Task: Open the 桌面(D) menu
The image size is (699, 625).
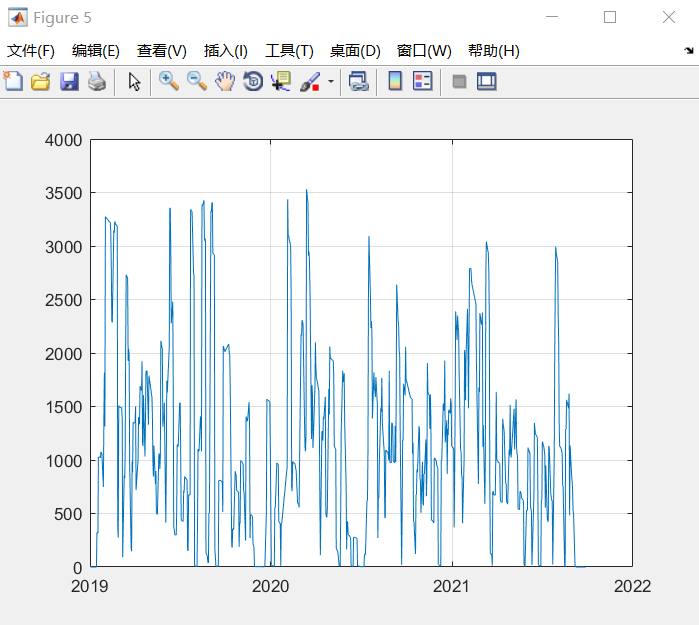Action: tap(355, 51)
